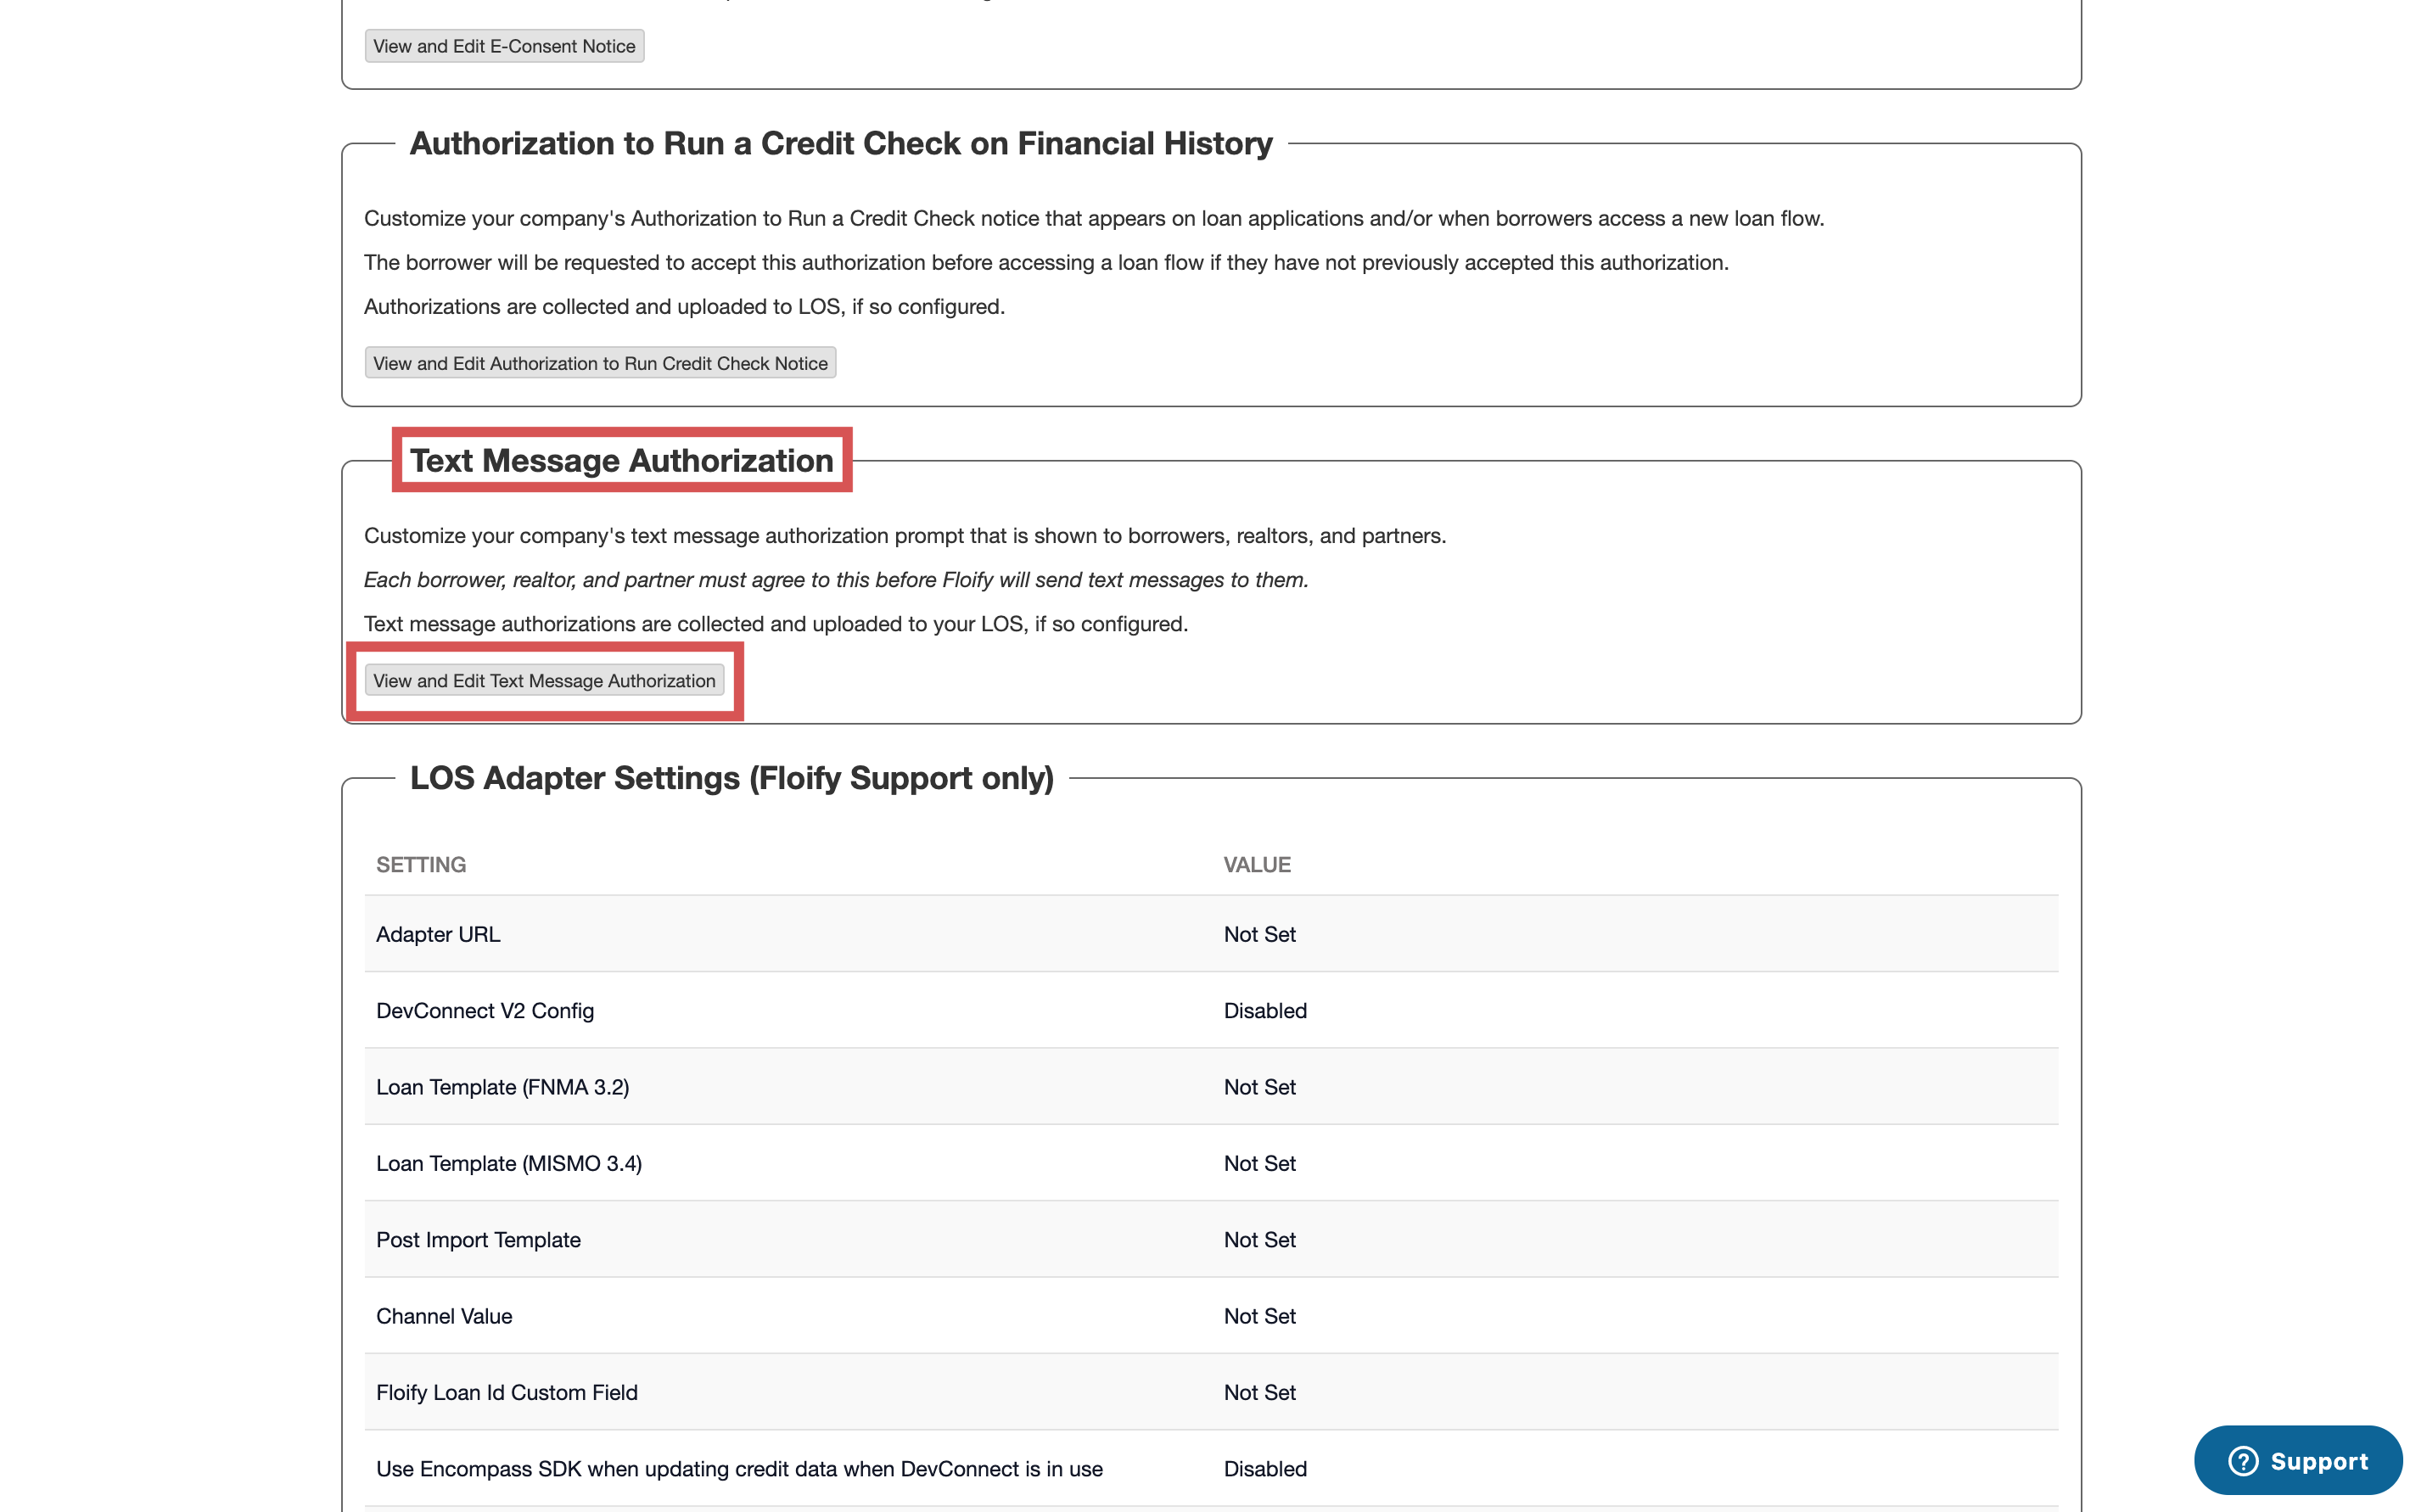Open the Support help widget
The image size is (2427, 1512).
(x=2298, y=1460)
